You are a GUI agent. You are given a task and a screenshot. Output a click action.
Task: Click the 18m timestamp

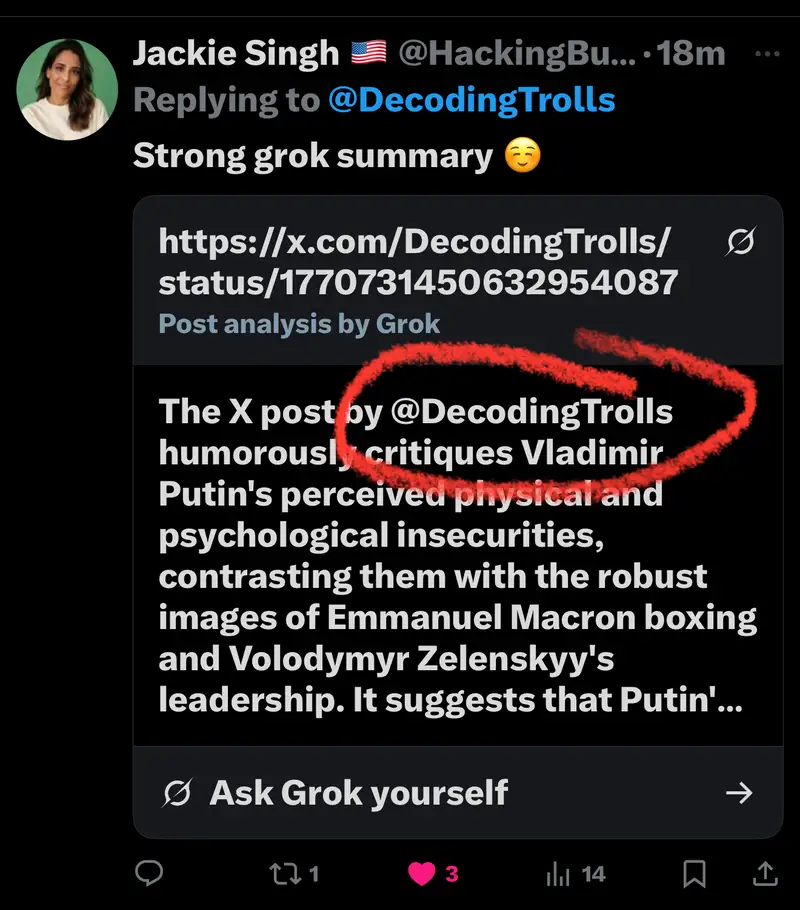(691, 54)
